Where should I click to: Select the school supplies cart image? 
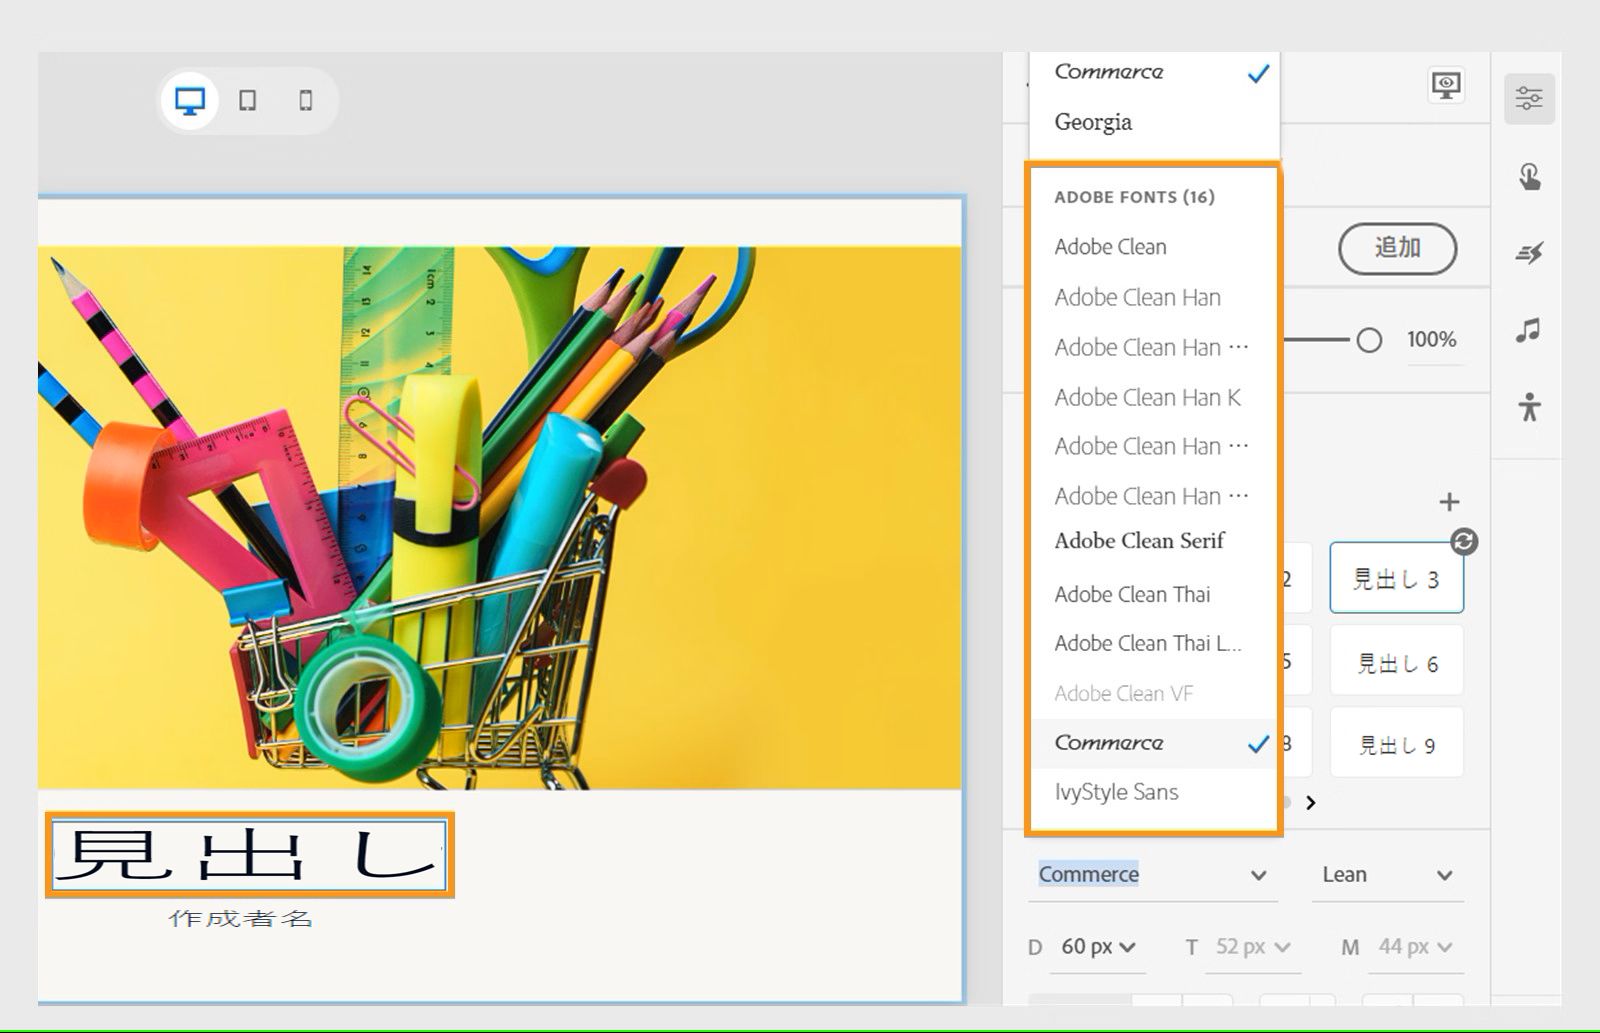(x=499, y=517)
